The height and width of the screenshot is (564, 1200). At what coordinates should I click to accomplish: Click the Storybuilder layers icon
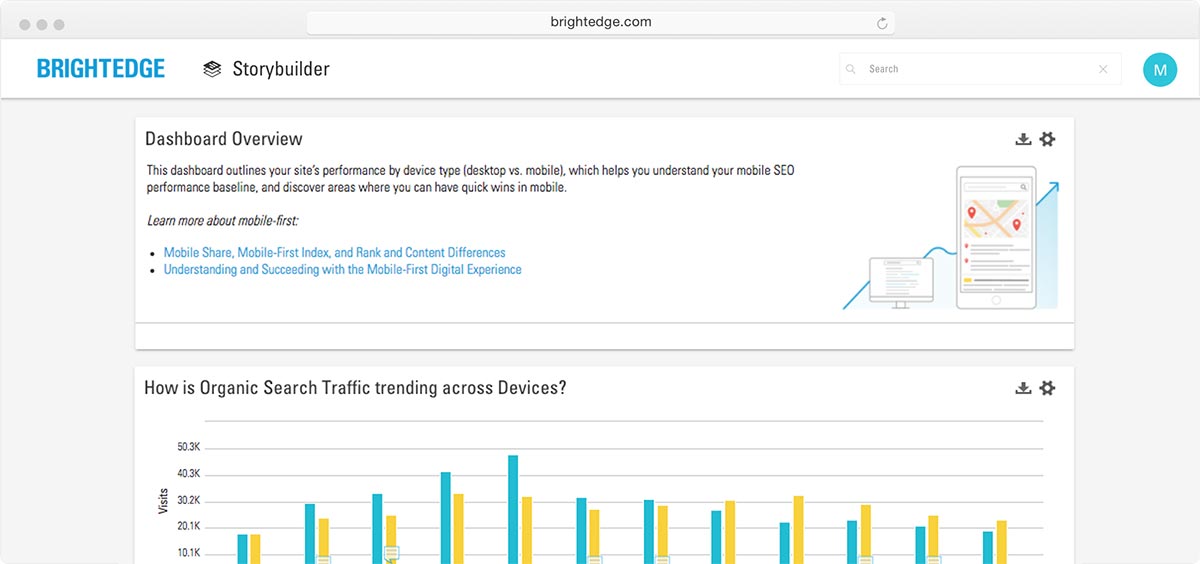(x=211, y=69)
